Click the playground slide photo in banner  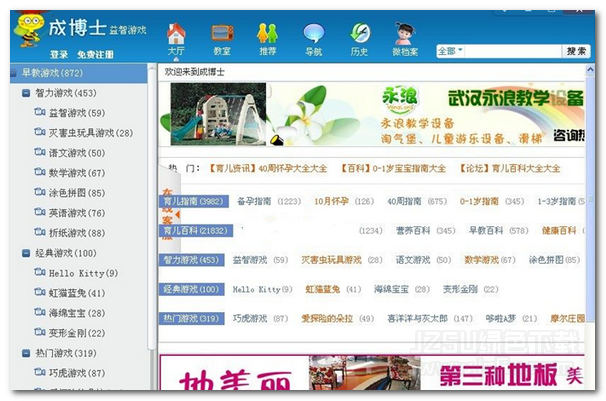pyautogui.click(x=218, y=114)
